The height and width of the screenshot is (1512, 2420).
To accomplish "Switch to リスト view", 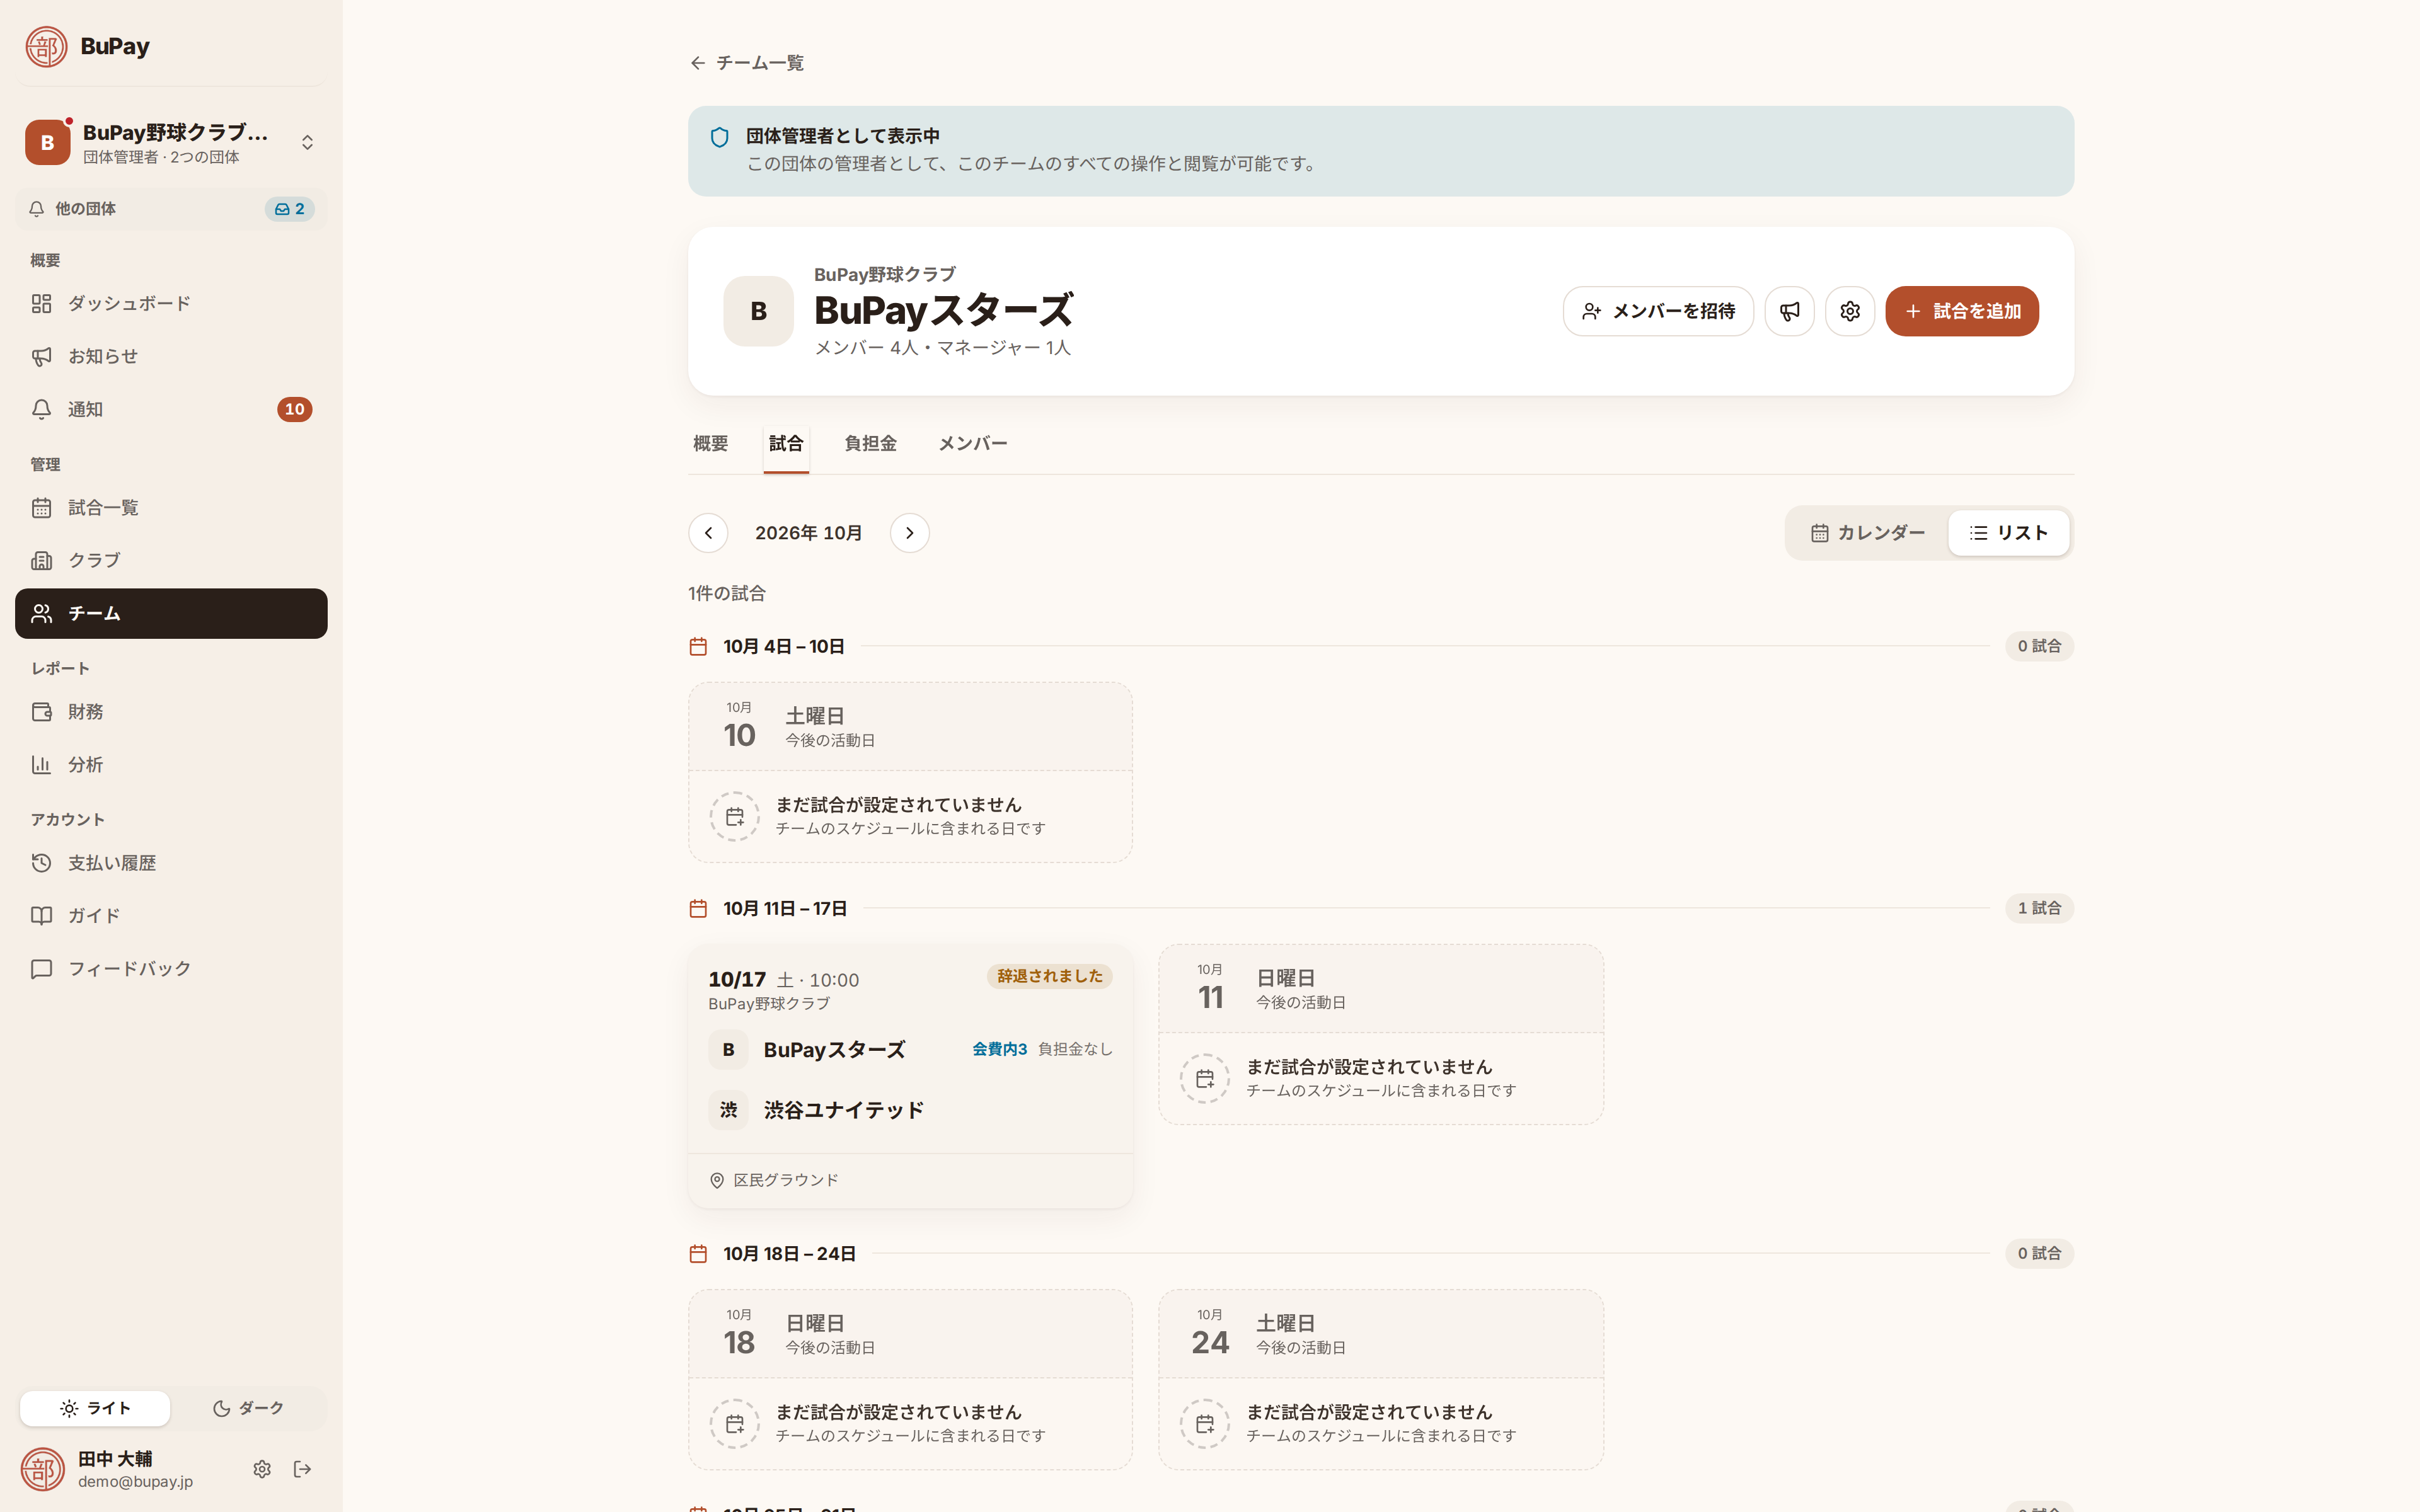I will pyautogui.click(x=2008, y=533).
